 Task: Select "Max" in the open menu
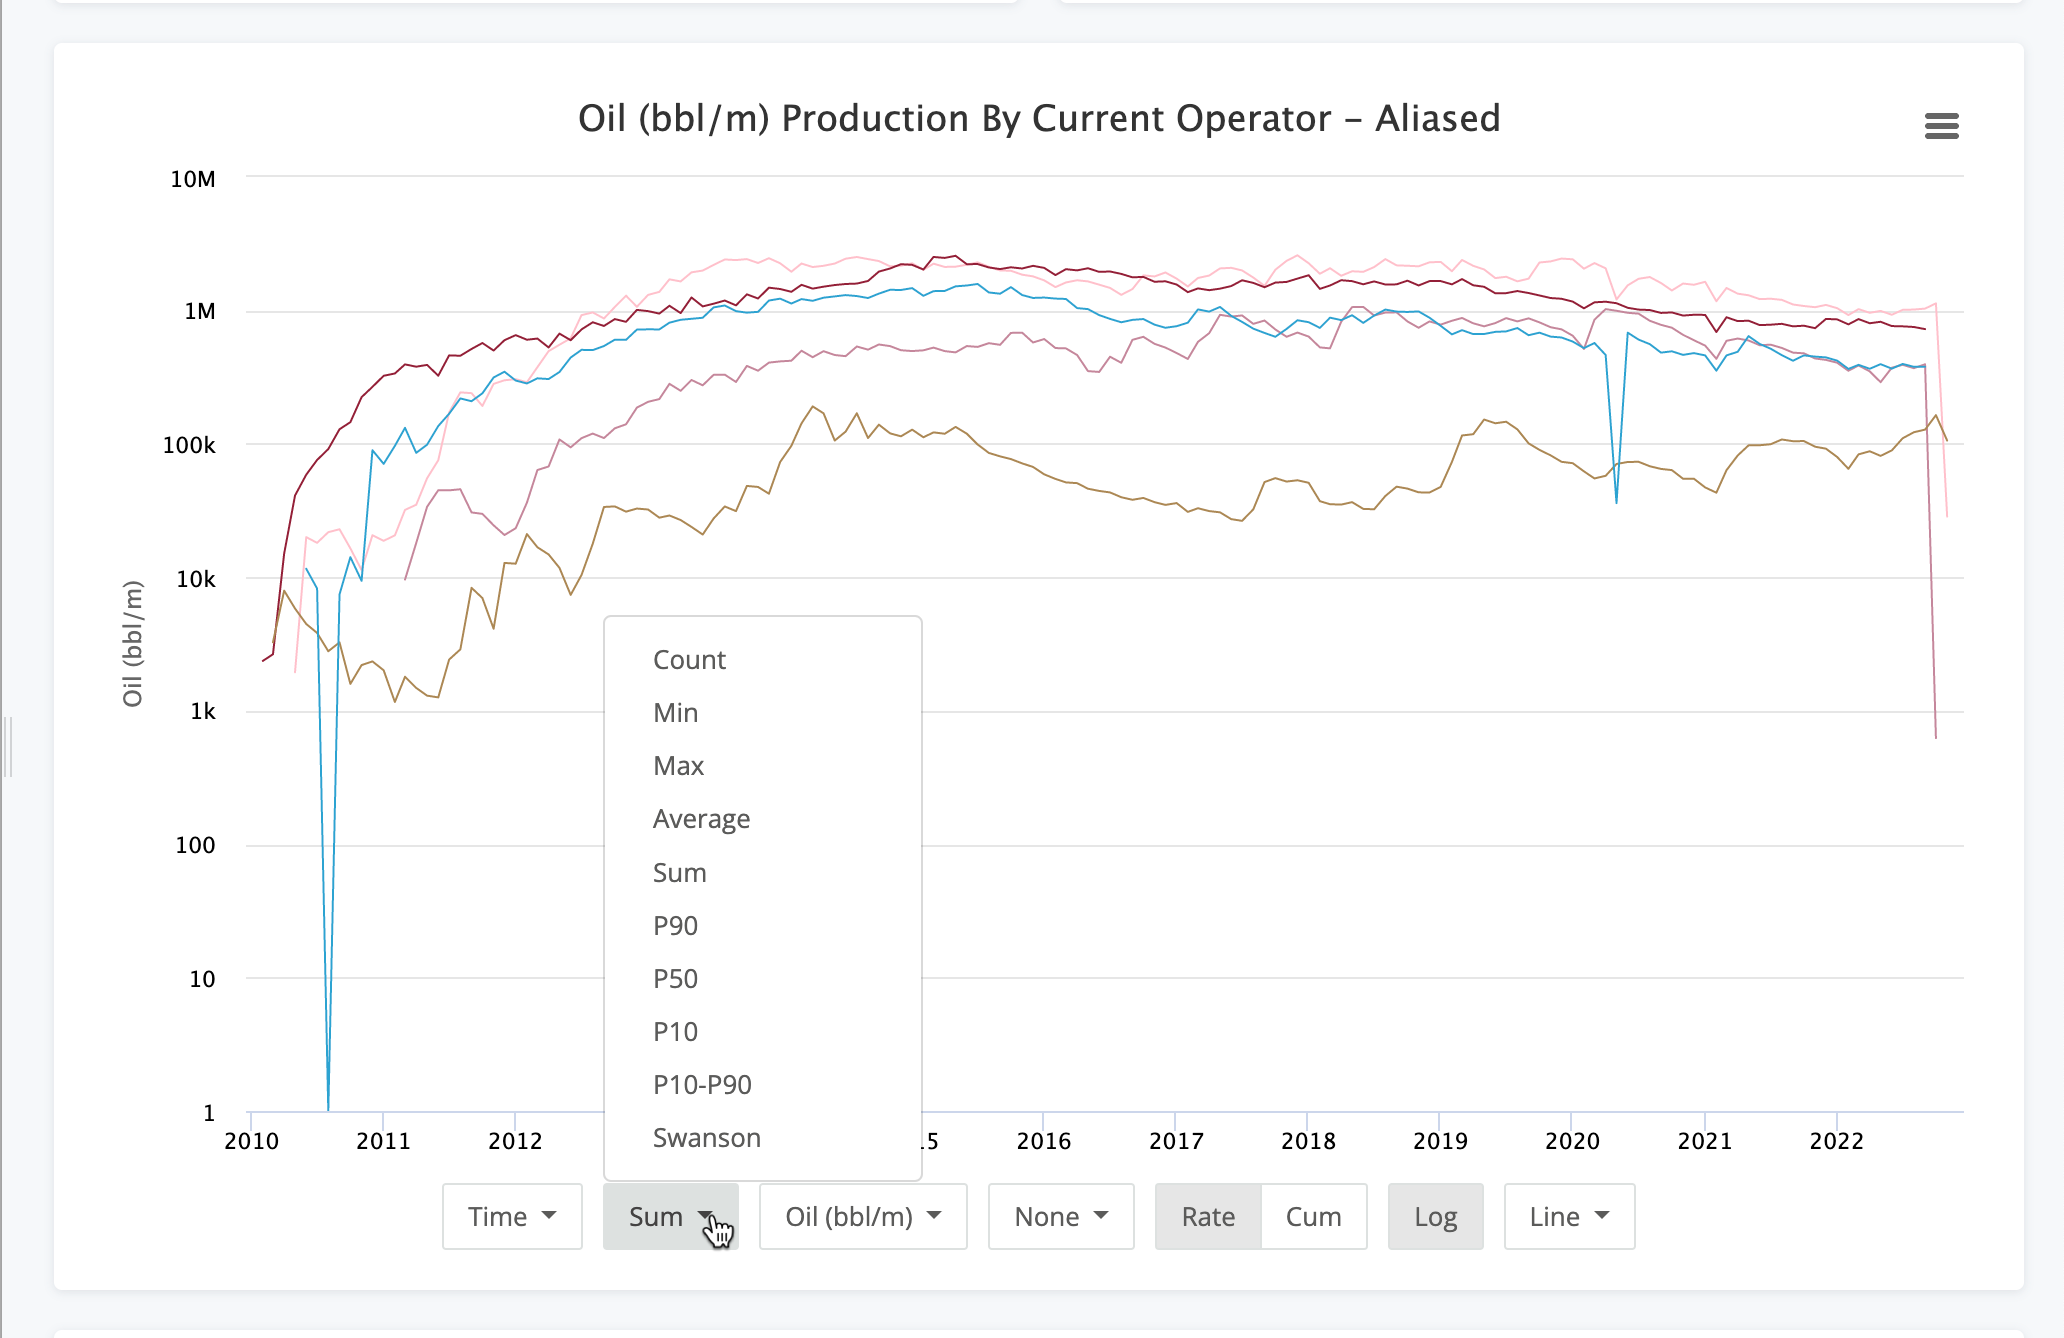(x=678, y=765)
